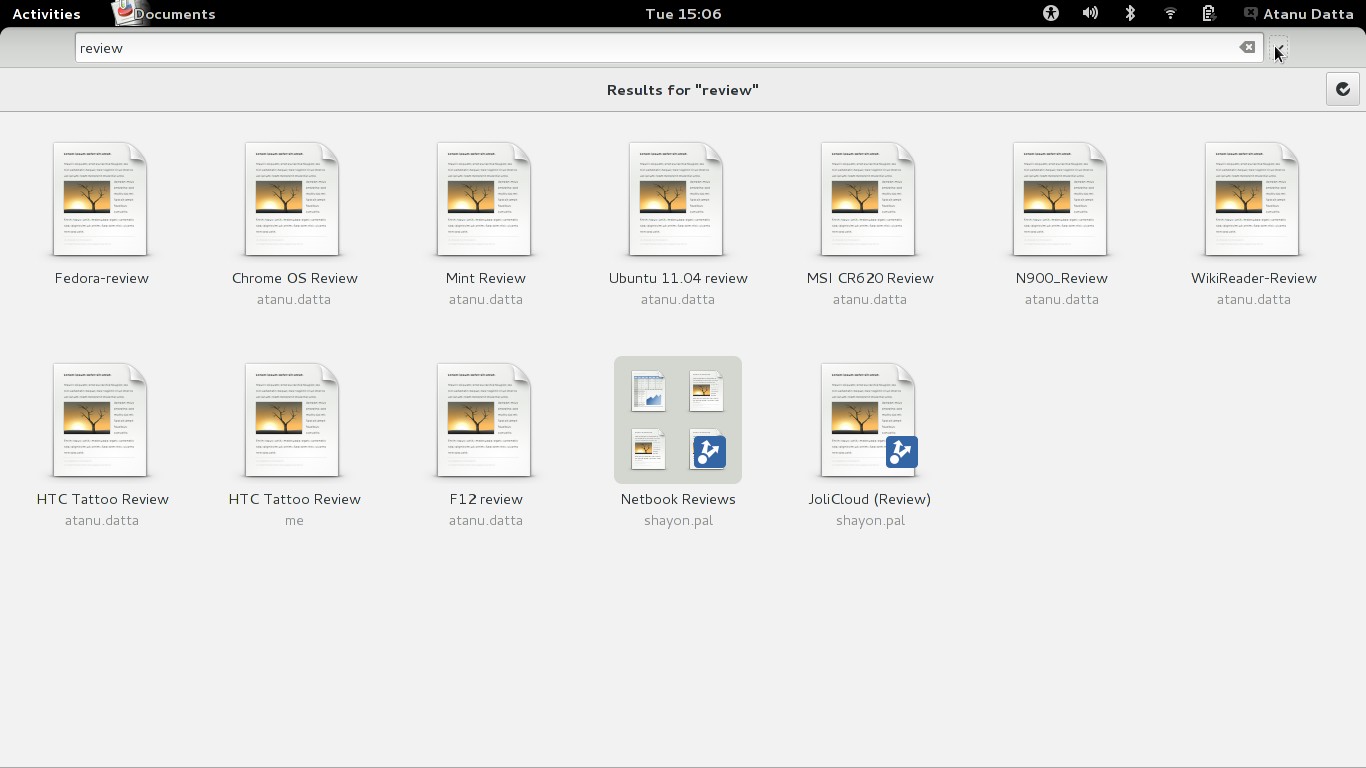Click the volume speaker icon
This screenshot has height=768, width=1366.
coord(1090,13)
